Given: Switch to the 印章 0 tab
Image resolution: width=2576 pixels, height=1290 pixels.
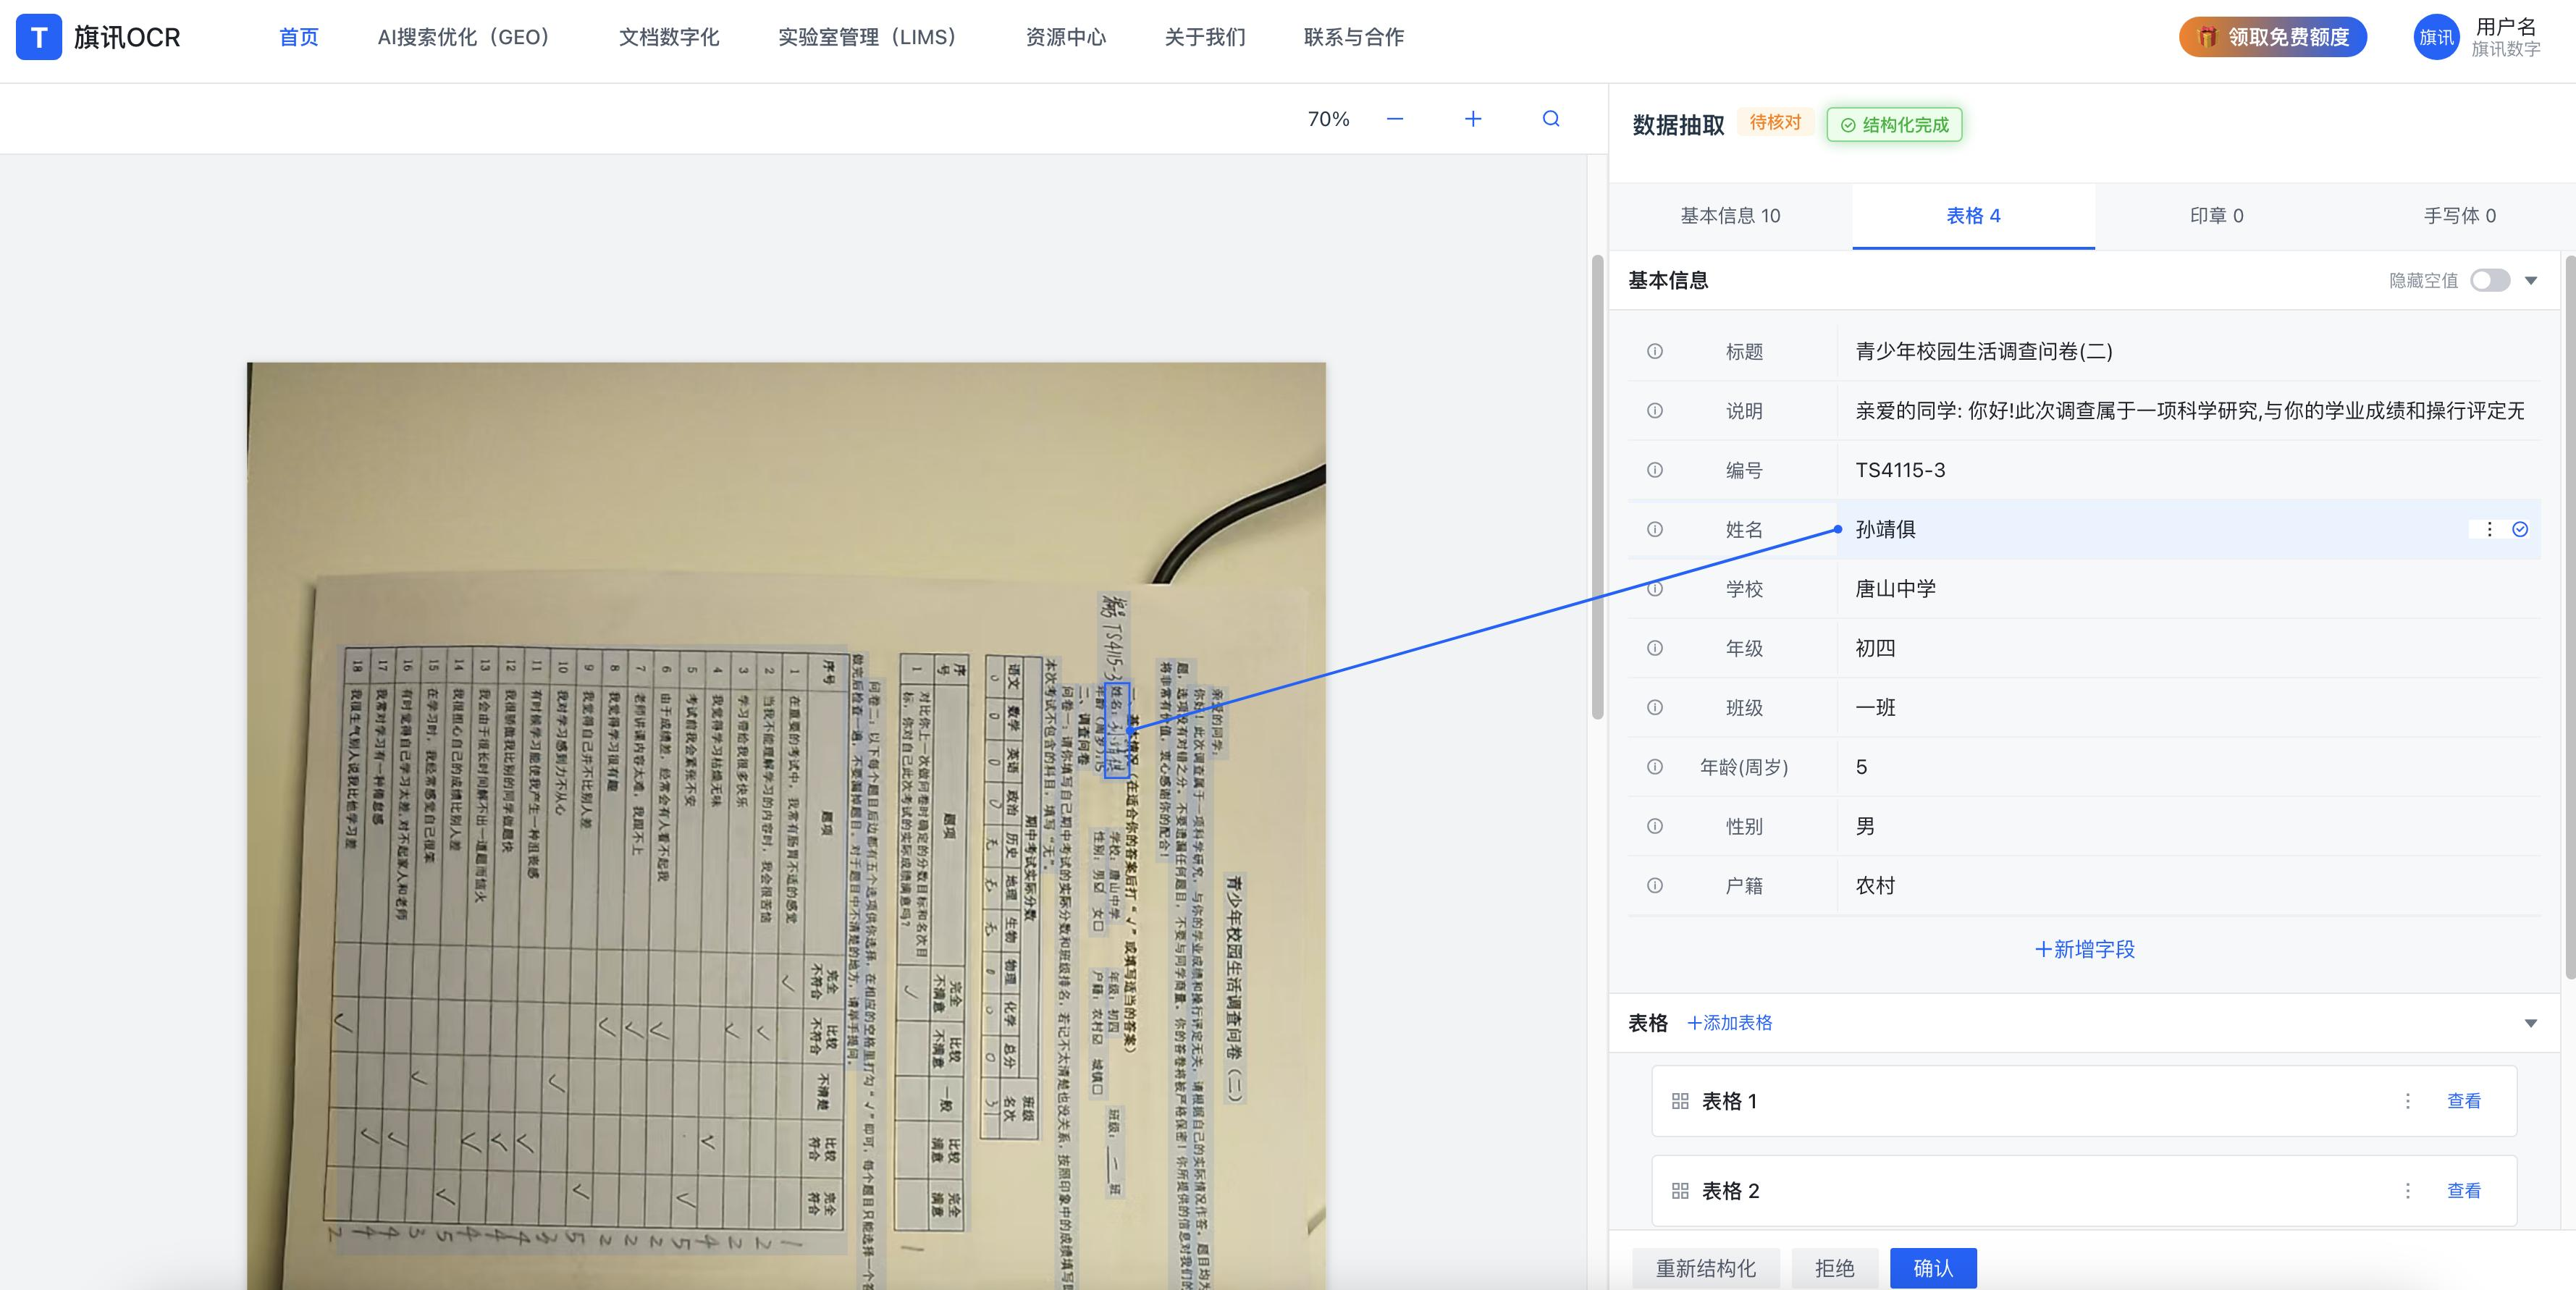Looking at the screenshot, I should tap(2216, 216).
